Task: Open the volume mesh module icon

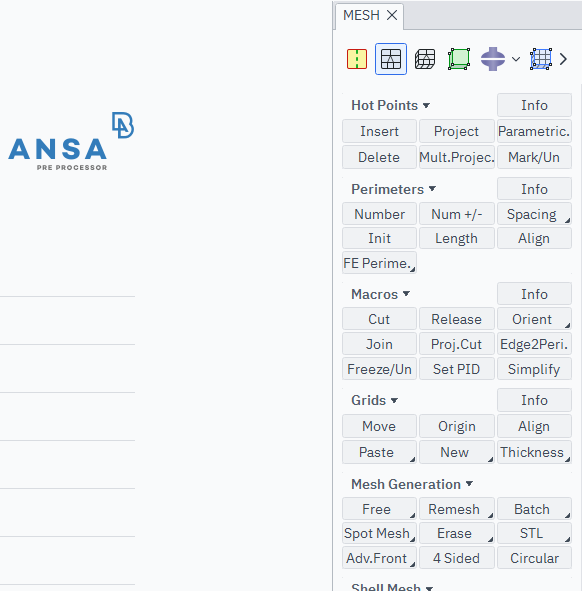Action: [425, 59]
